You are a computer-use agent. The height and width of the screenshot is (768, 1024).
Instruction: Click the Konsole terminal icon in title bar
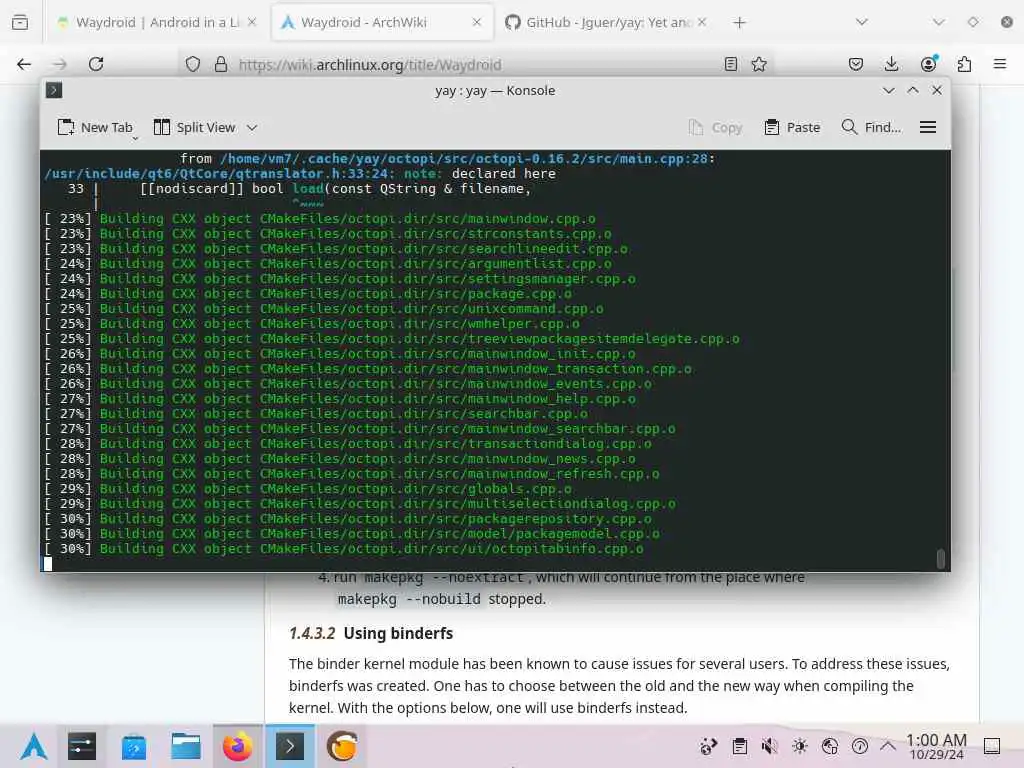pyautogui.click(x=54, y=90)
